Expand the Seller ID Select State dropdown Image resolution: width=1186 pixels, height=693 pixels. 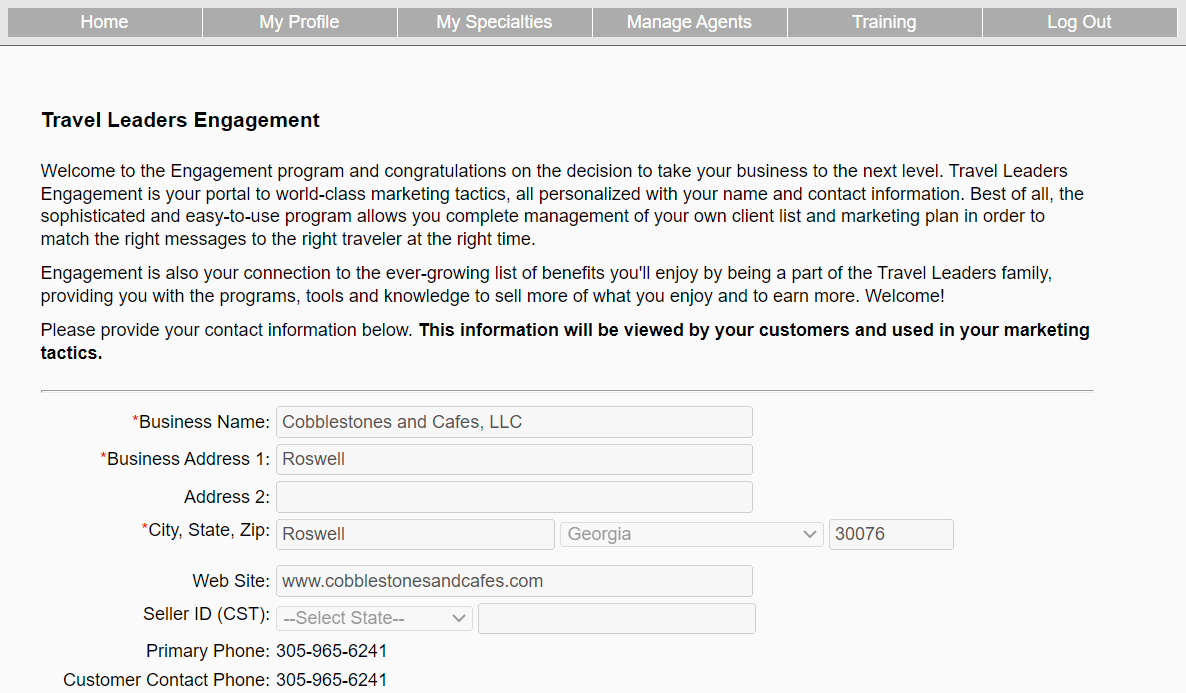click(x=374, y=618)
